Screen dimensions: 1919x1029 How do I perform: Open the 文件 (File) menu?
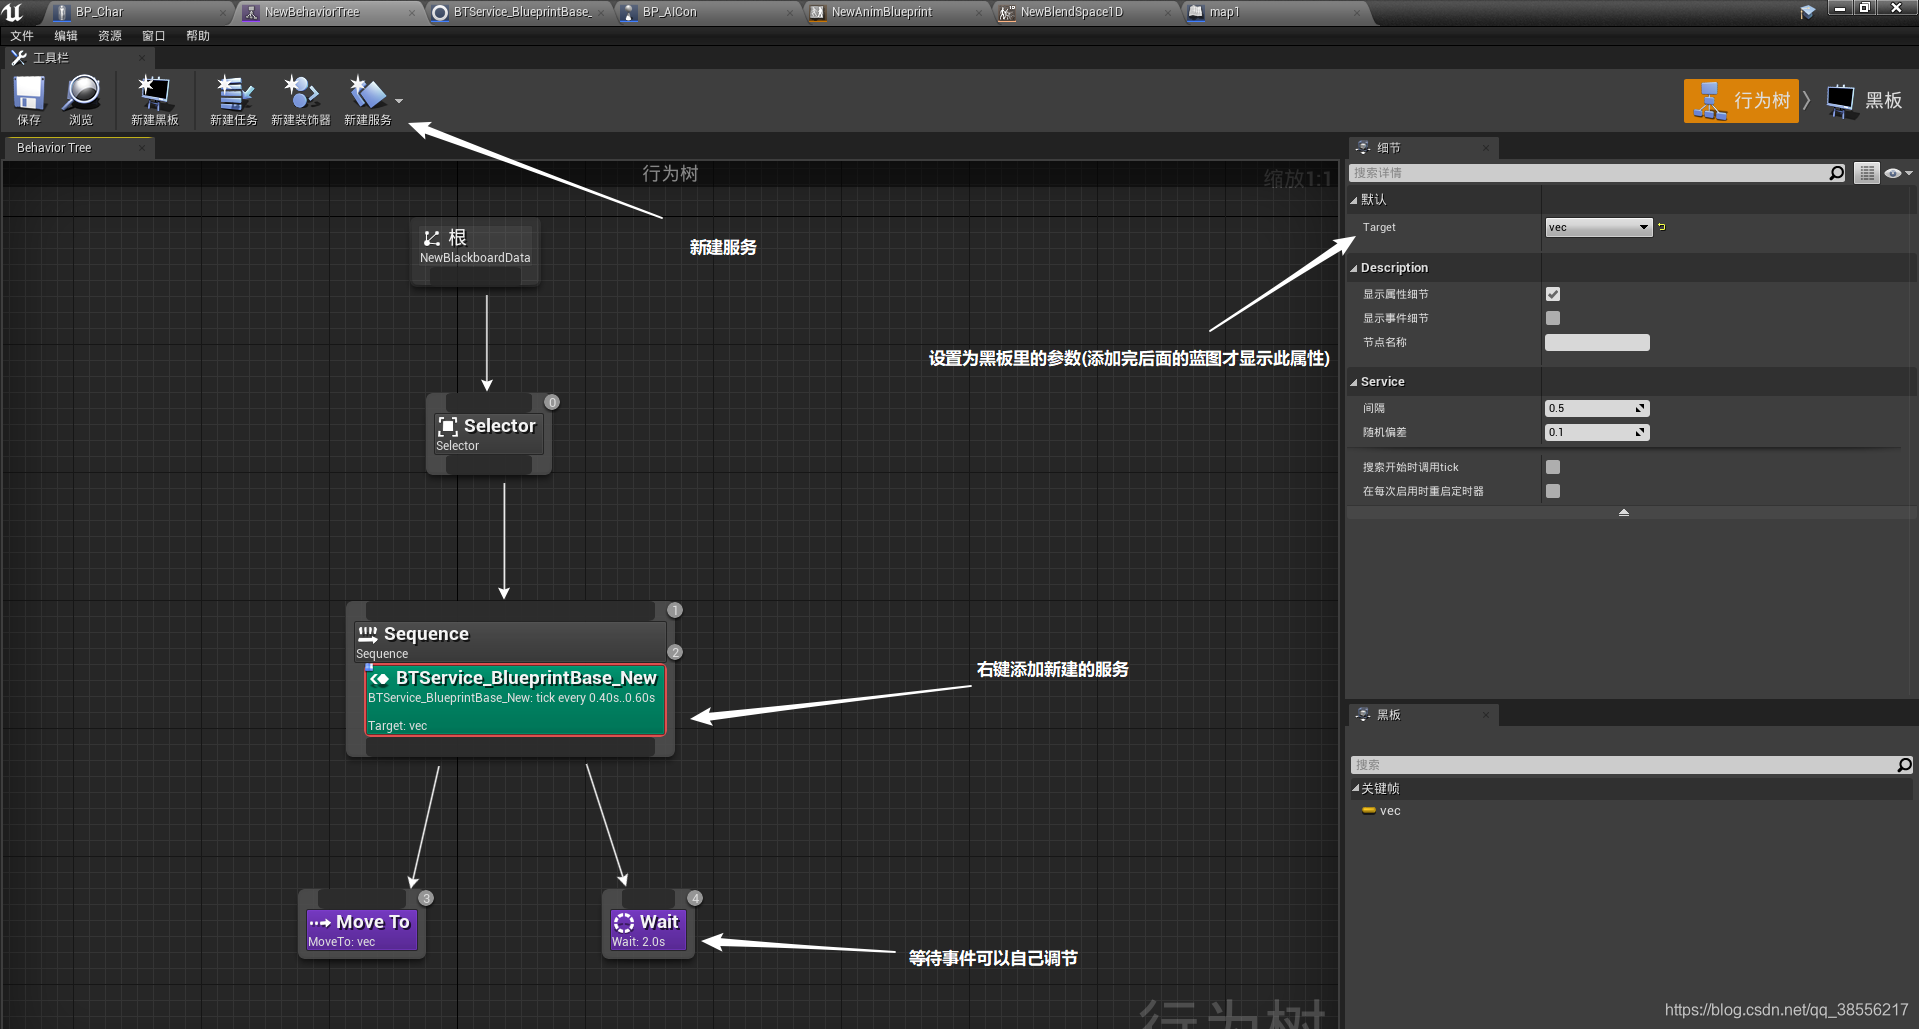pos(22,36)
